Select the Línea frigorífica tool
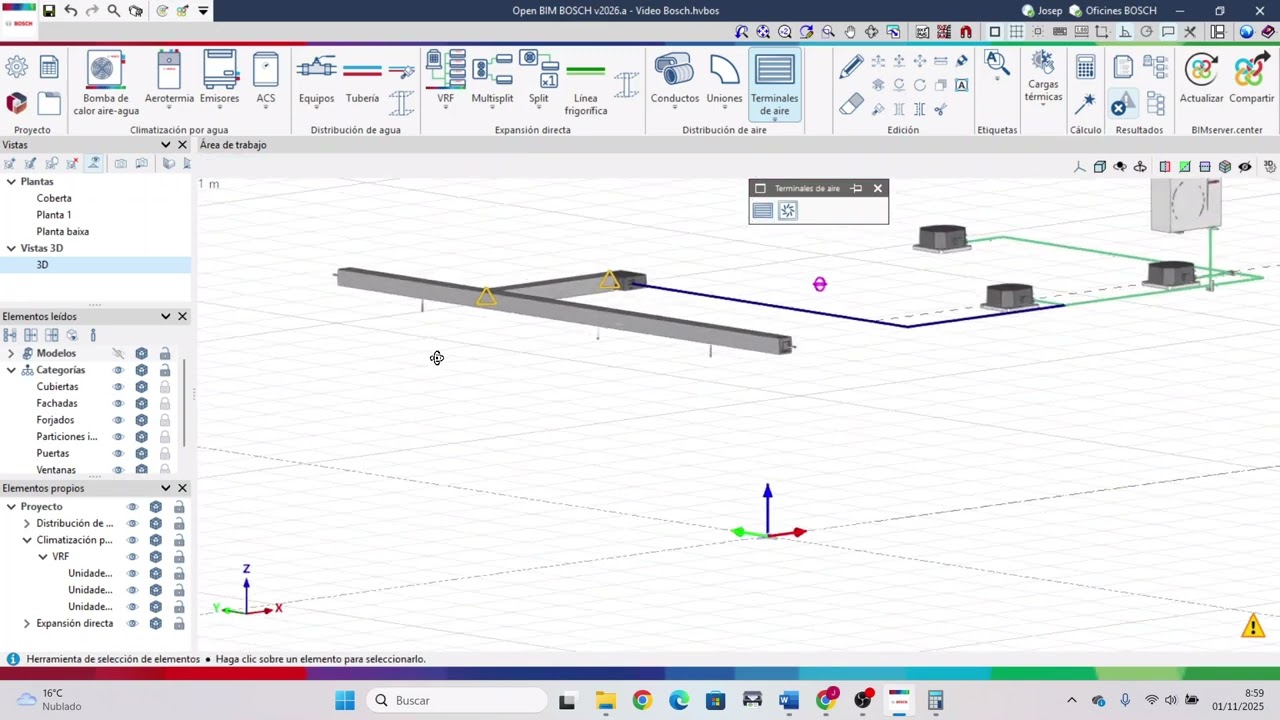The image size is (1280, 720). 585,84
